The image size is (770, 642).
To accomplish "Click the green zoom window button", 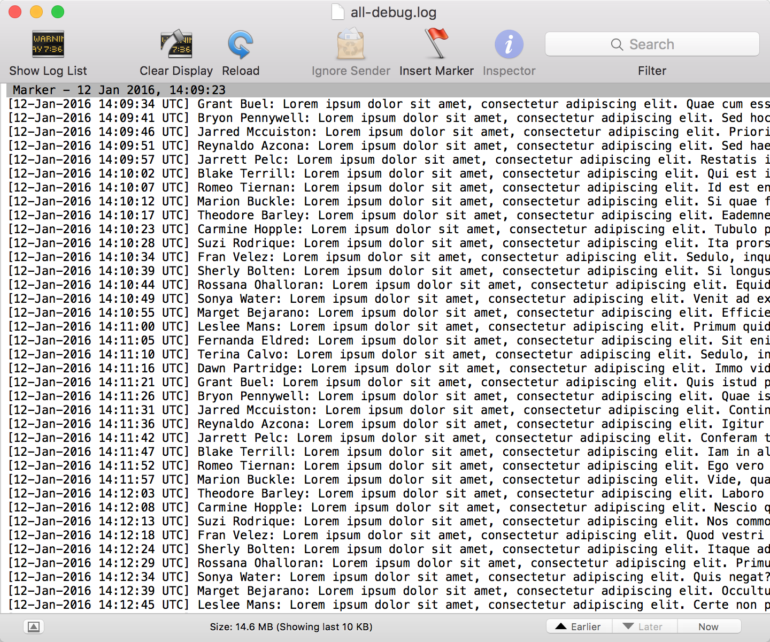I will pos(57,12).
